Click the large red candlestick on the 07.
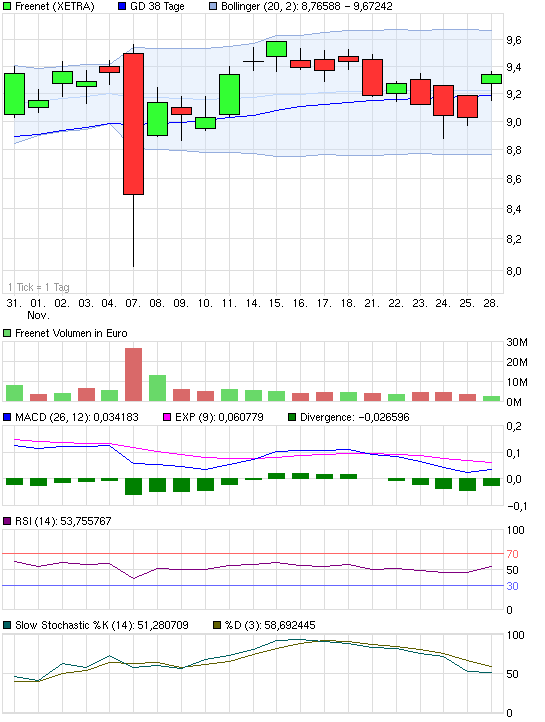Image resolution: width=545 pixels, height=722 pixels. (133, 124)
